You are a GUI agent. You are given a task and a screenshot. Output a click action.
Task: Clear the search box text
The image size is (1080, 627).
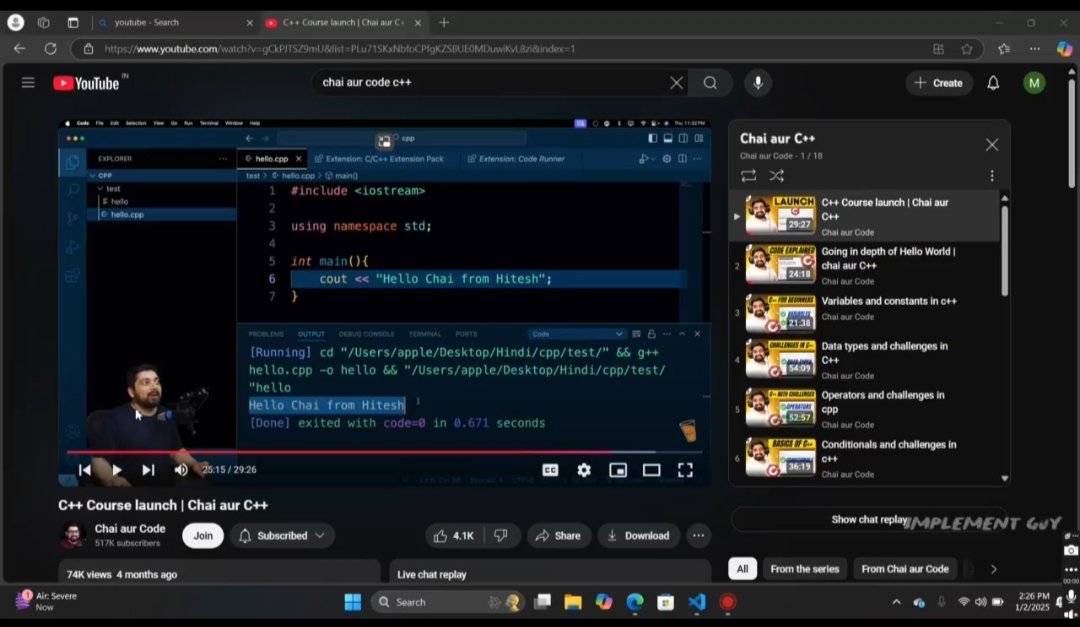point(676,83)
